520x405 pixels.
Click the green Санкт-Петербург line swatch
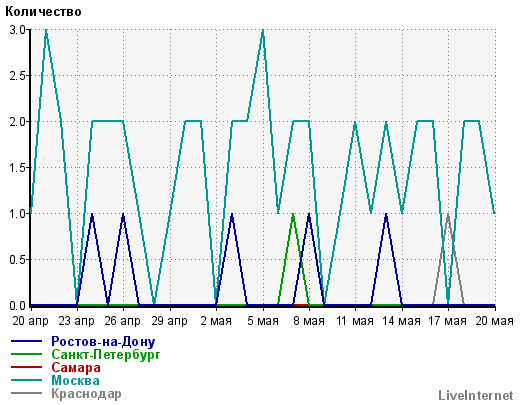coord(26,354)
